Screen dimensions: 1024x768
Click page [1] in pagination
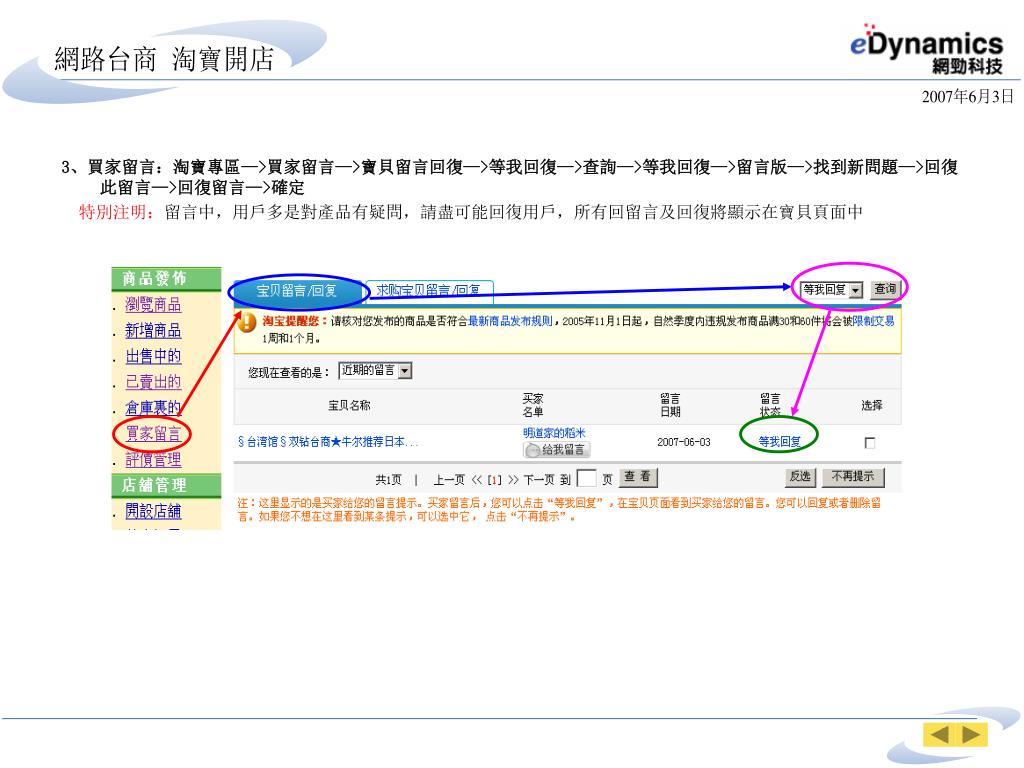pos(495,480)
